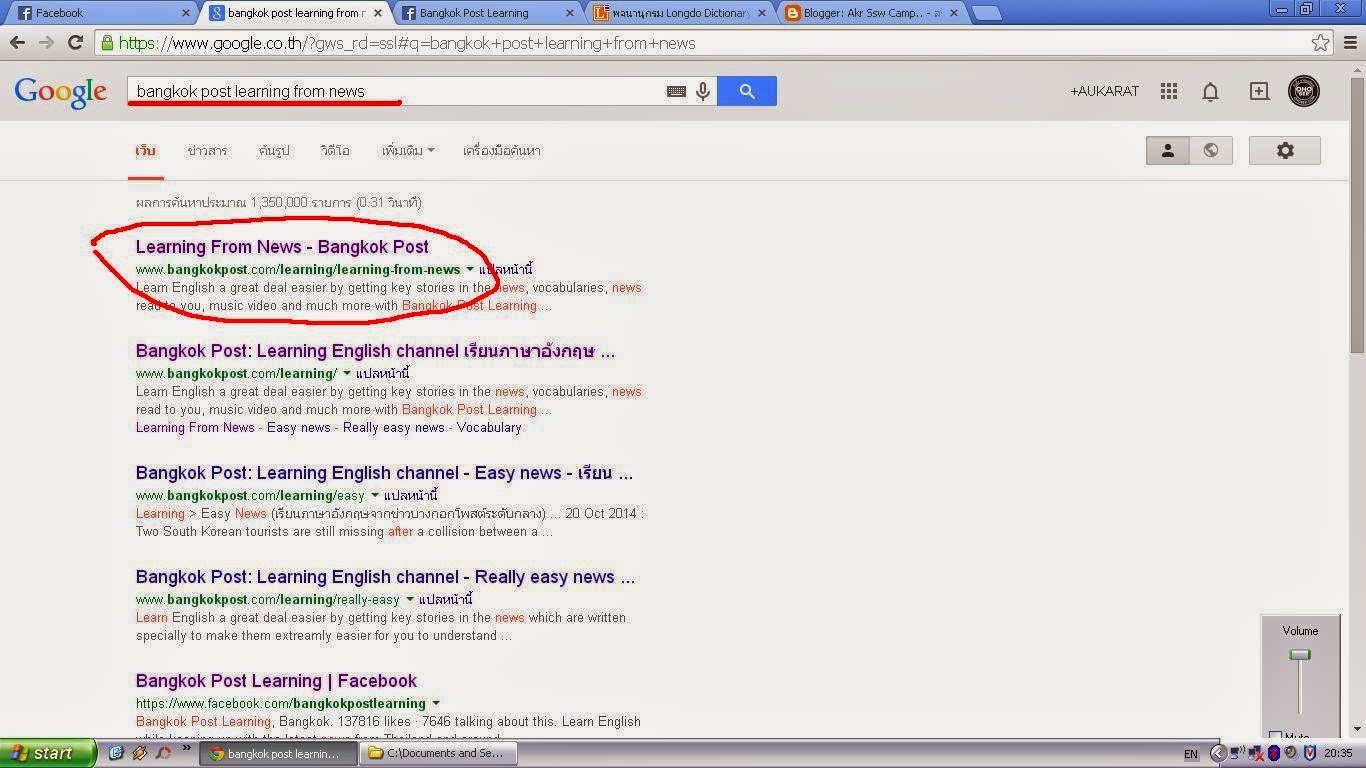Click the Volume slider handle
1366x768 pixels.
(1299, 655)
